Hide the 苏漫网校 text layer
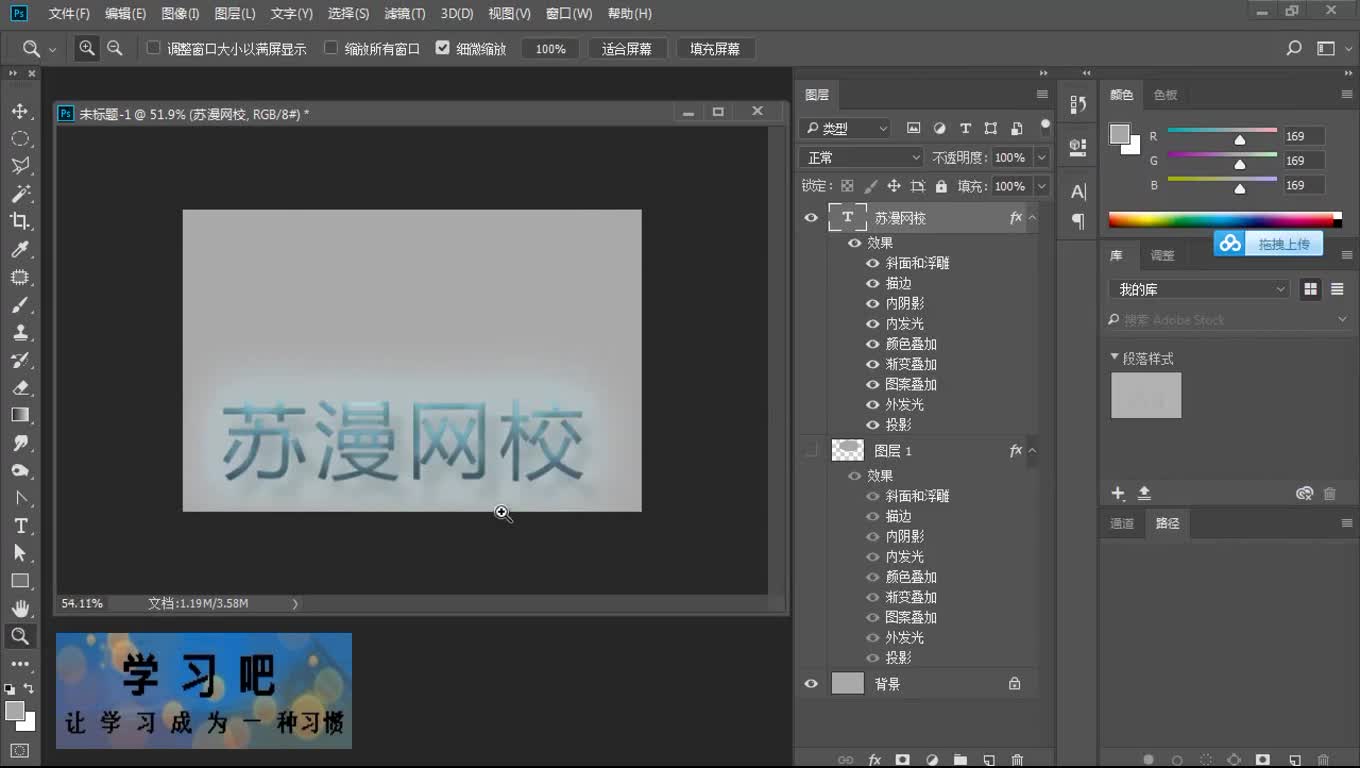Image resolution: width=1360 pixels, height=768 pixels. (x=811, y=217)
